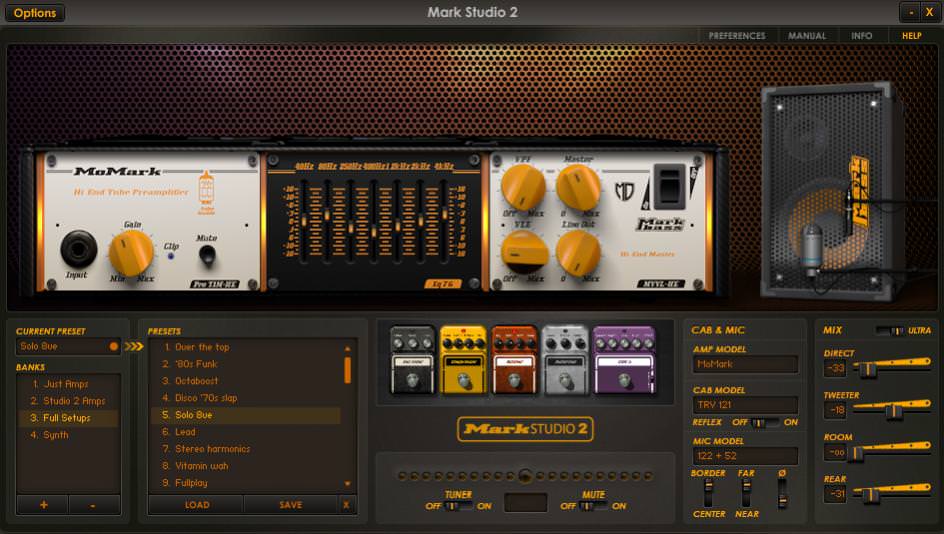
Task: Click the speaker cabinet image
Action: (832, 193)
